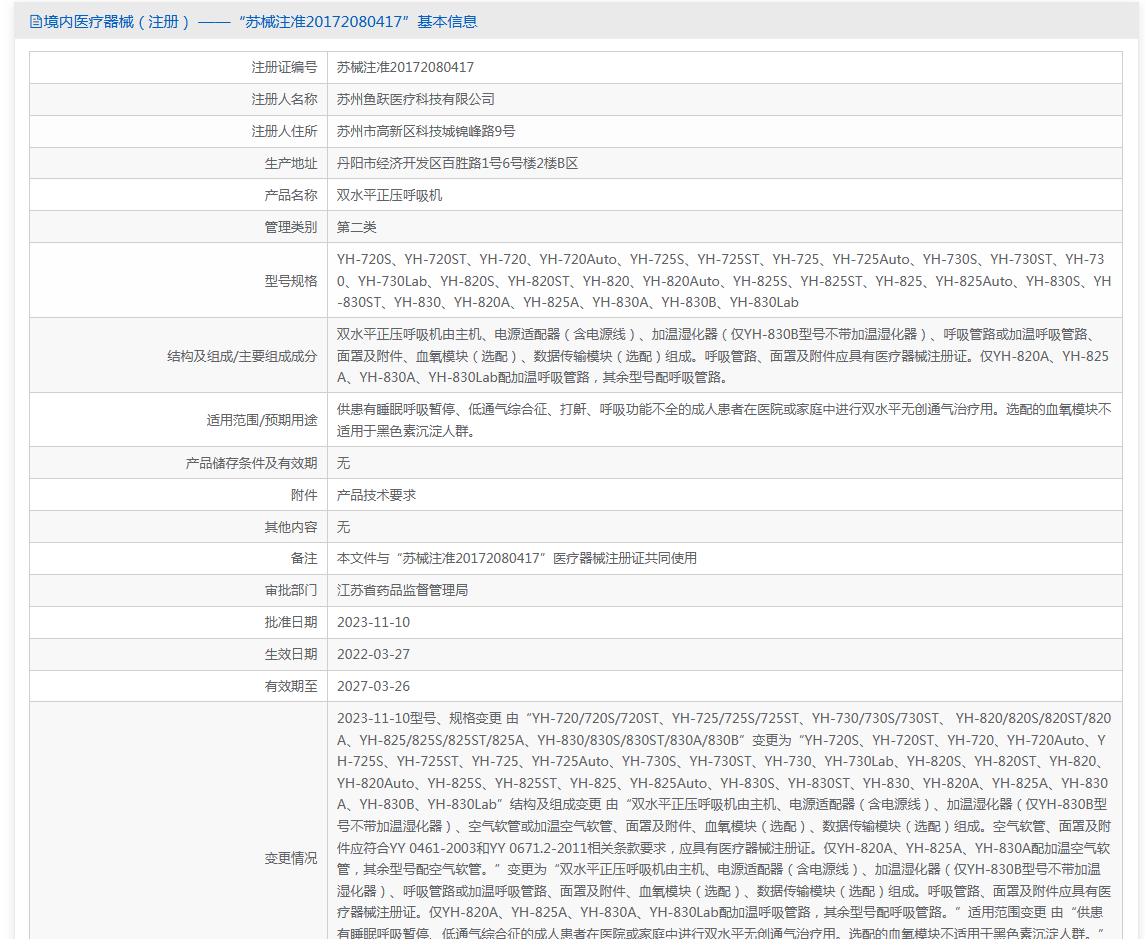Click the 管理类别 label
1145x939 pixels.
point(291,227)
